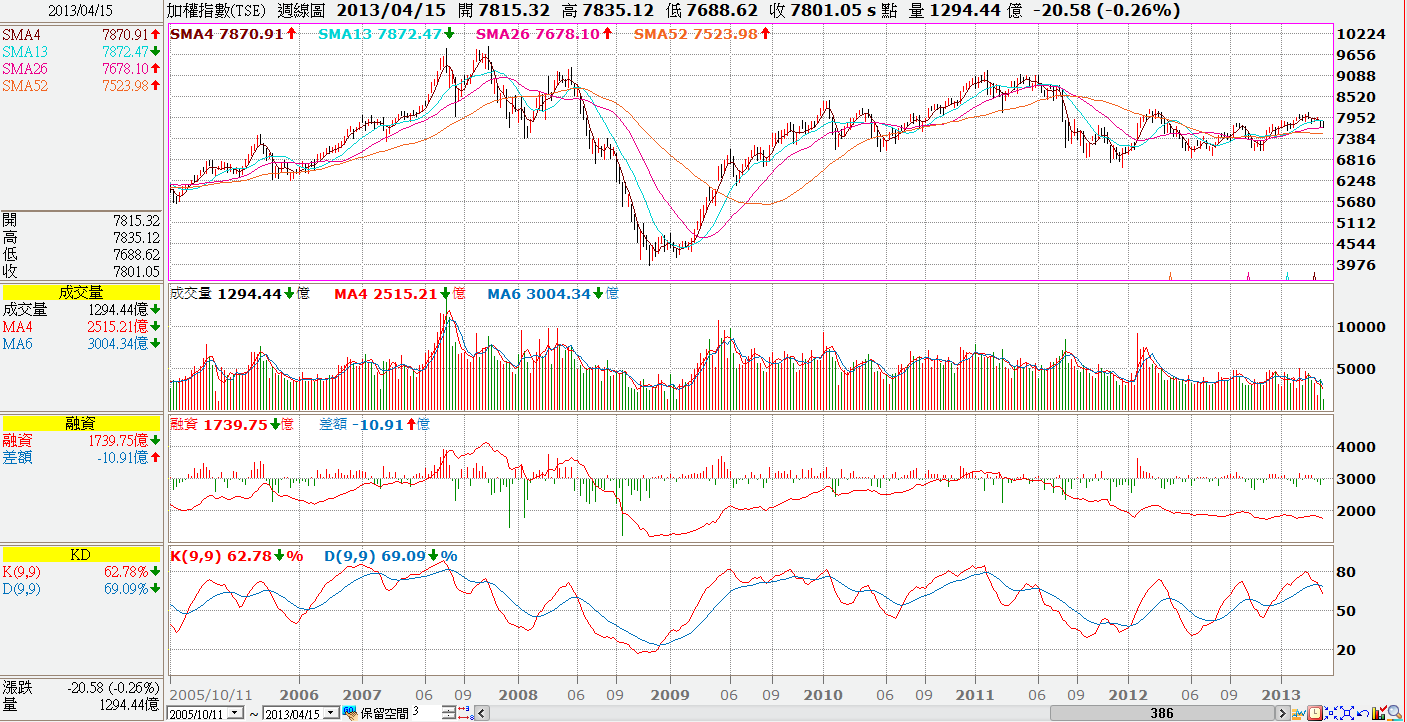Click the scrollbar thumb labeled 386
Viewport: 1407px width, 722px height.
point(1163,713)
